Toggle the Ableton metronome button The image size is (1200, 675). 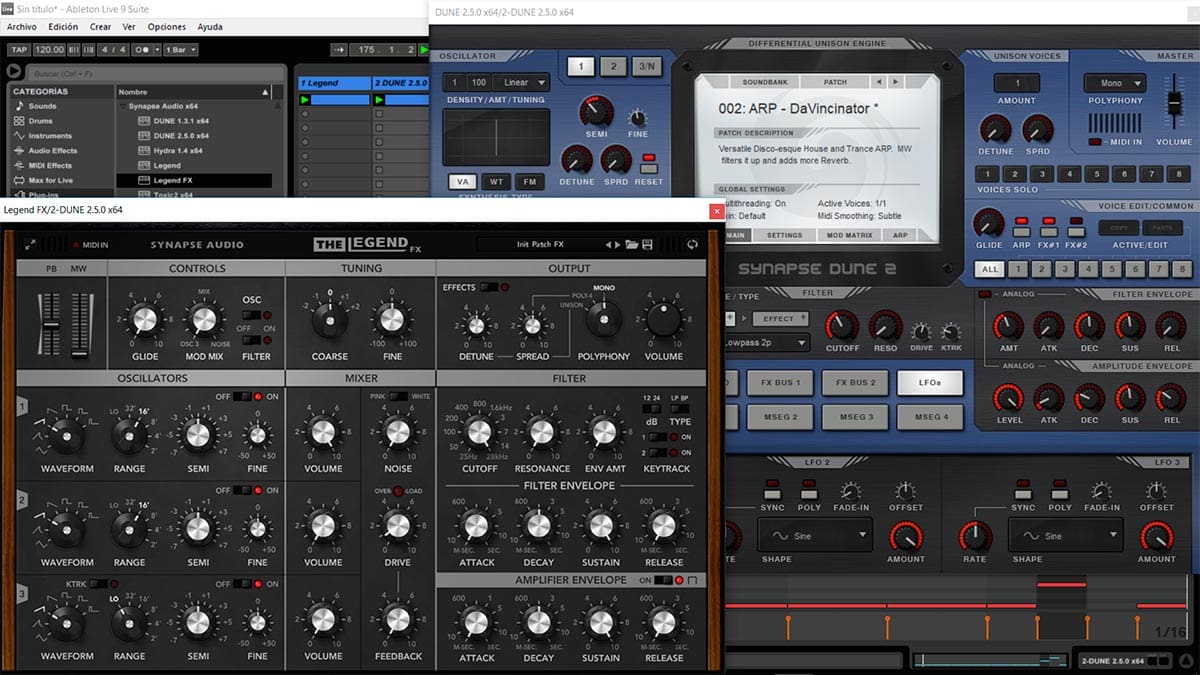pos(142,50)
